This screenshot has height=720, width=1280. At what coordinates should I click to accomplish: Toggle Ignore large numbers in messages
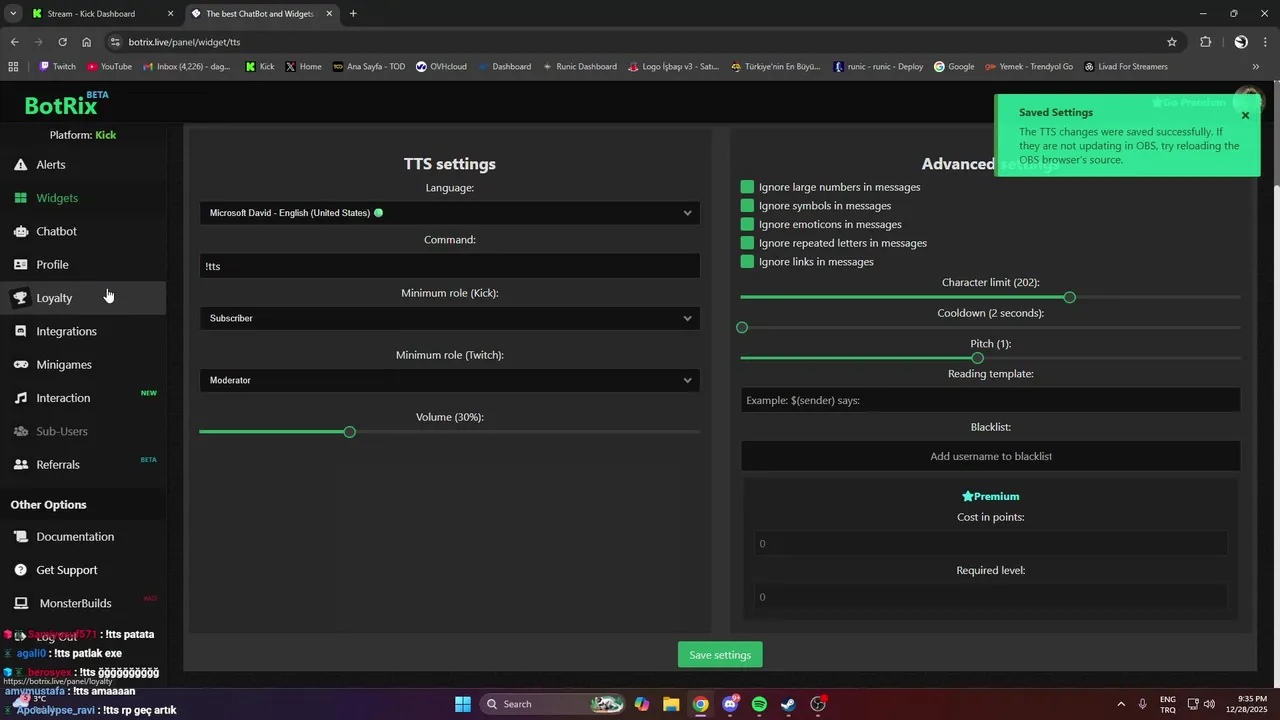(747, 187)
